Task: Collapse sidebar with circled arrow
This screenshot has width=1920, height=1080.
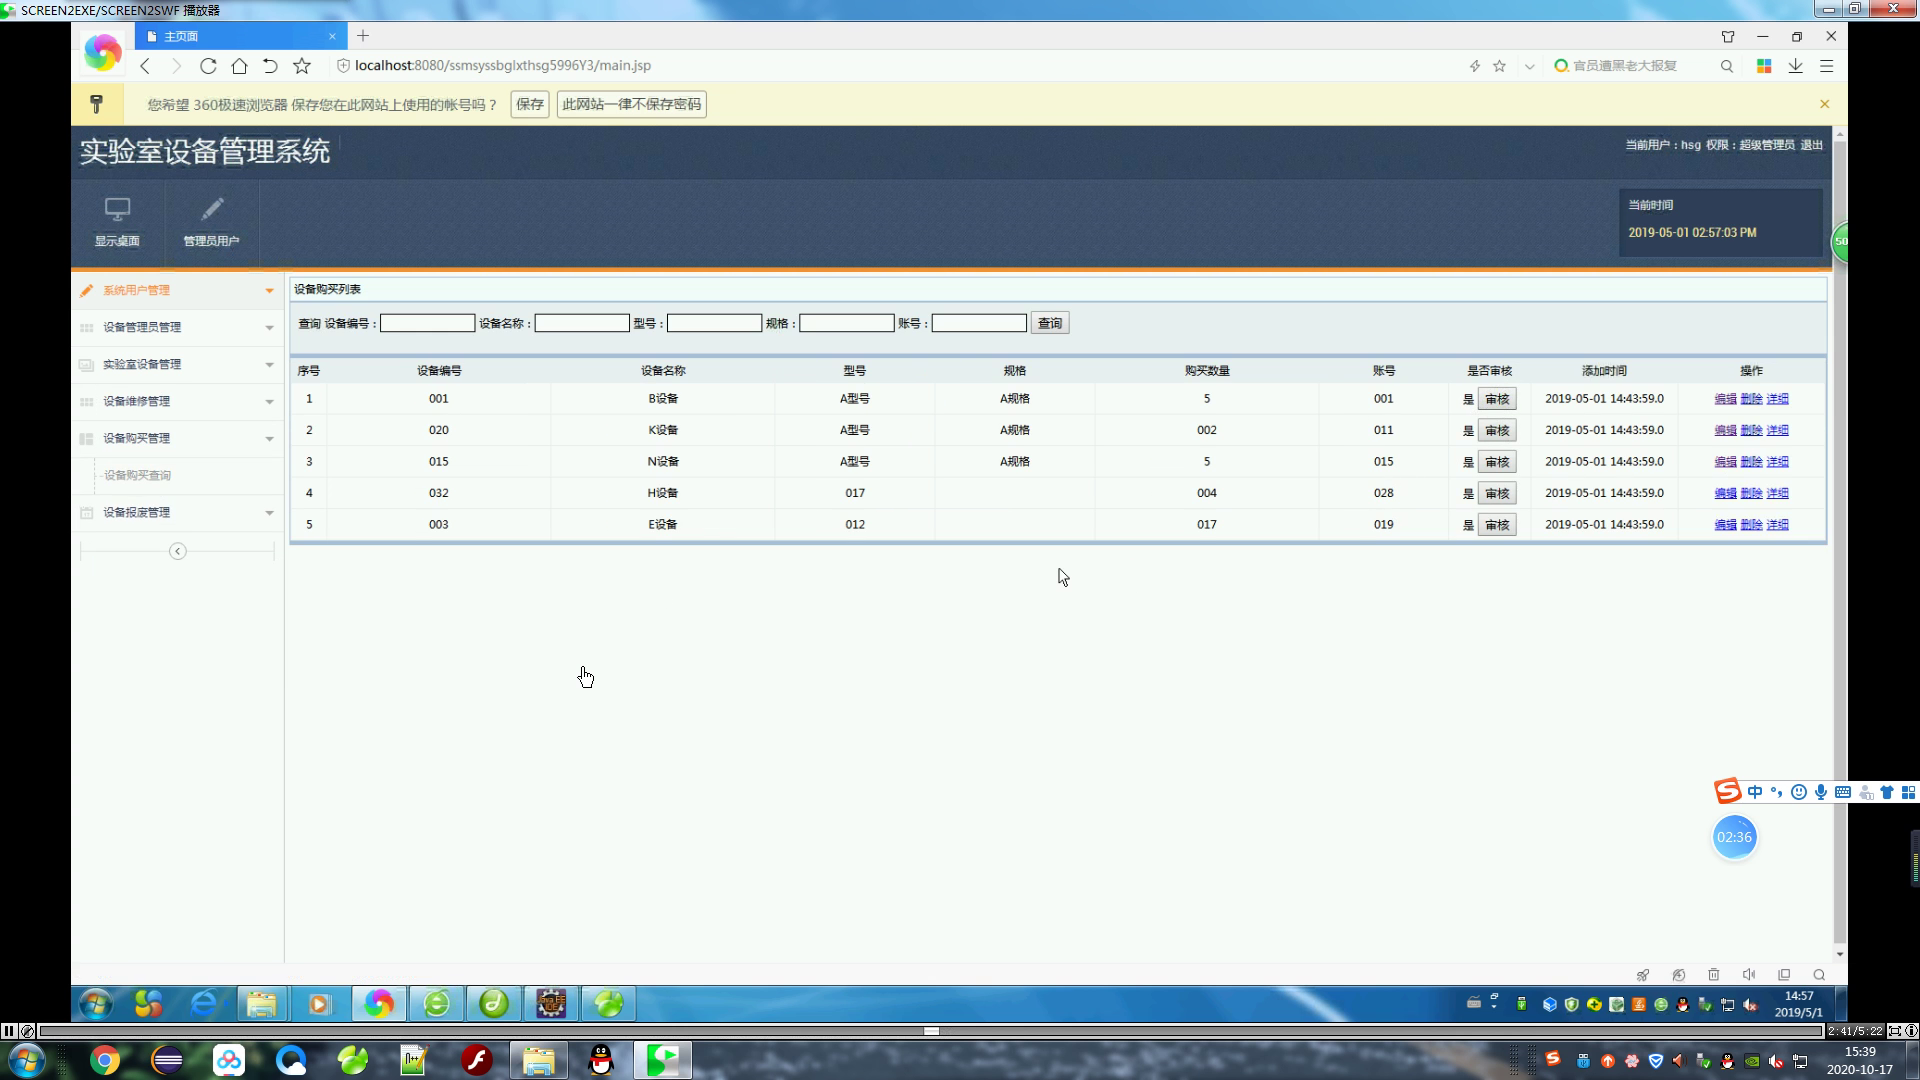Action: tap(178, 551)
